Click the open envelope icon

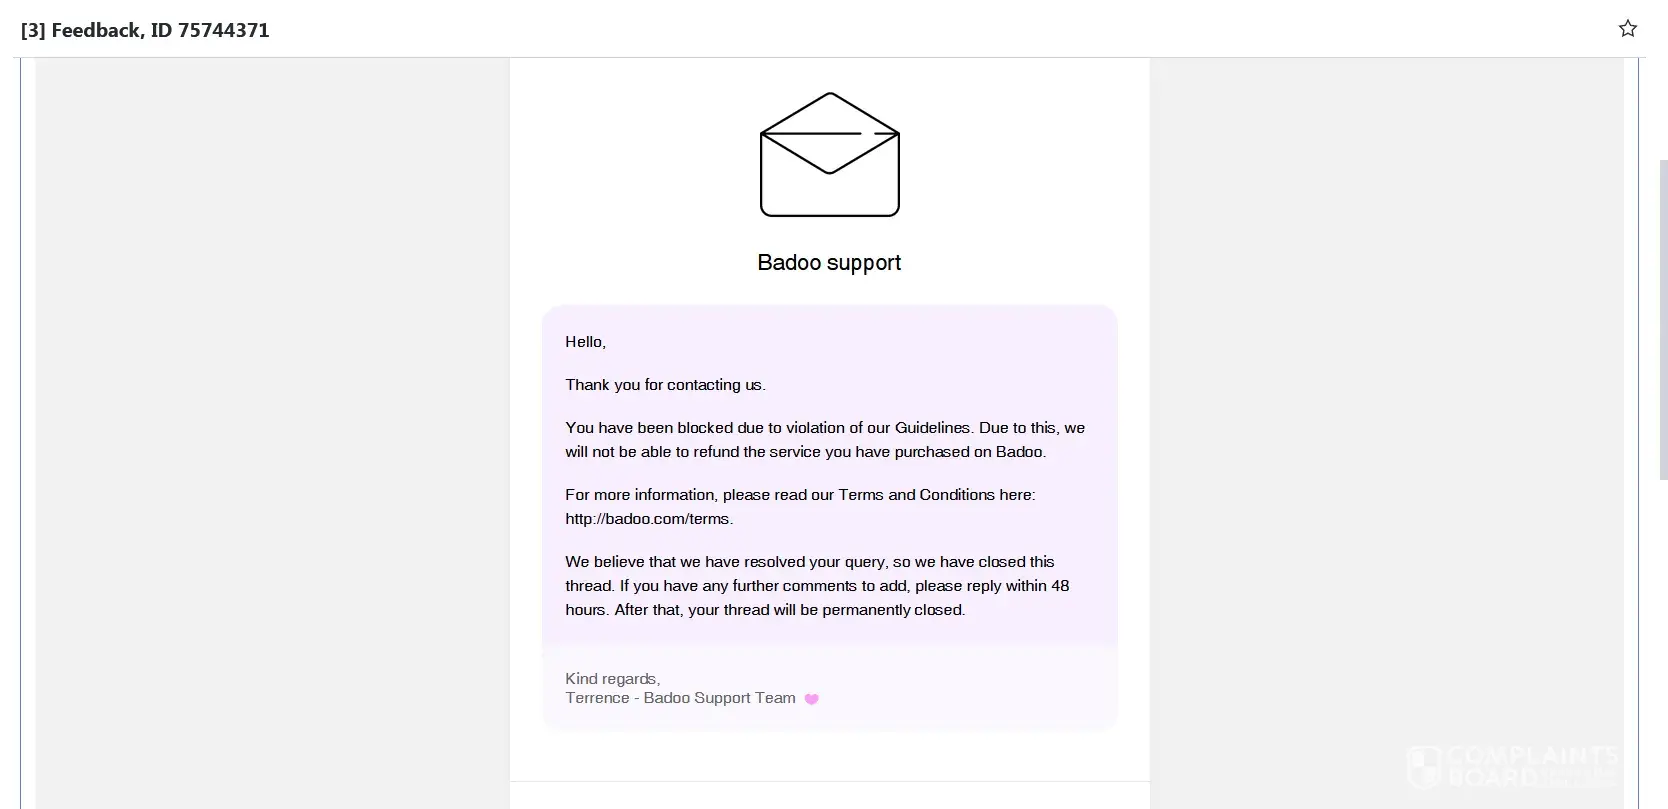tap(829, 154)
